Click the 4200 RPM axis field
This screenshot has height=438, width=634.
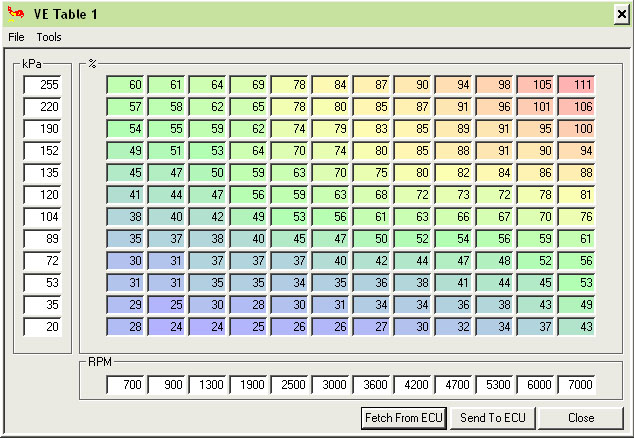pyautogui.click(x=414, y=385)
